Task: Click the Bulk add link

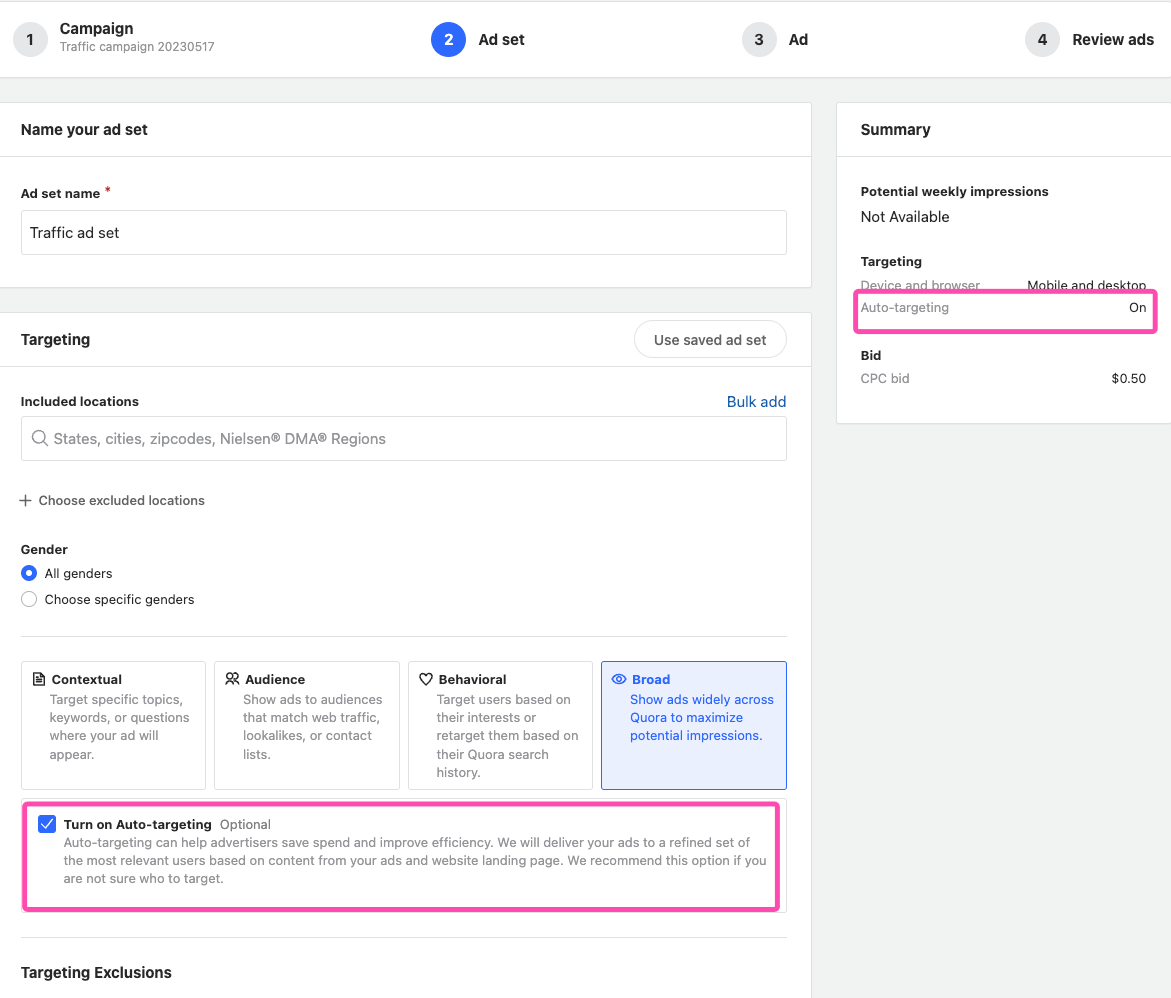Action: (x=756, y=401)
